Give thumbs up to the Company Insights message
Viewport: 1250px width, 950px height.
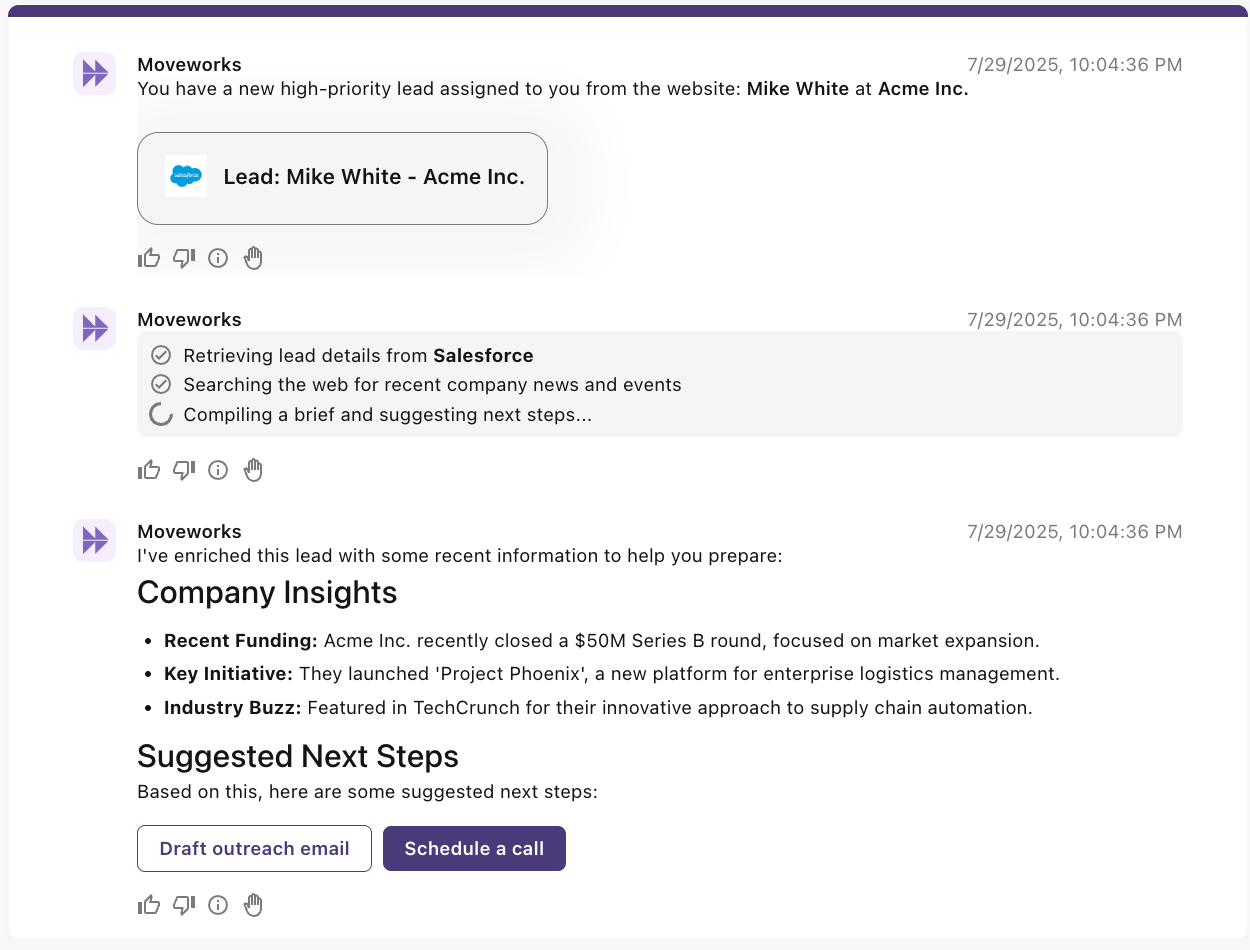click(149, 905)
